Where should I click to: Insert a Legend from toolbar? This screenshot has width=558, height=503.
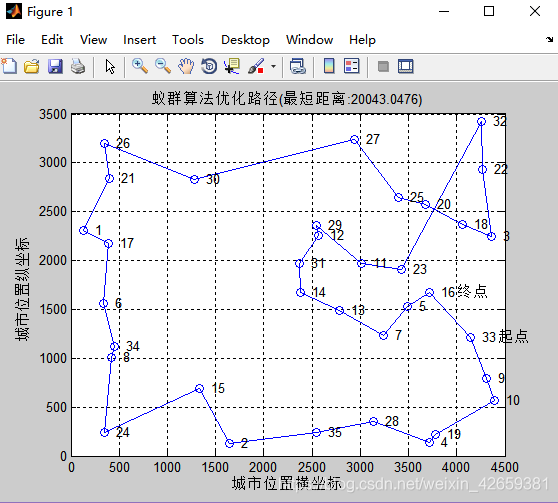[352, 66]
